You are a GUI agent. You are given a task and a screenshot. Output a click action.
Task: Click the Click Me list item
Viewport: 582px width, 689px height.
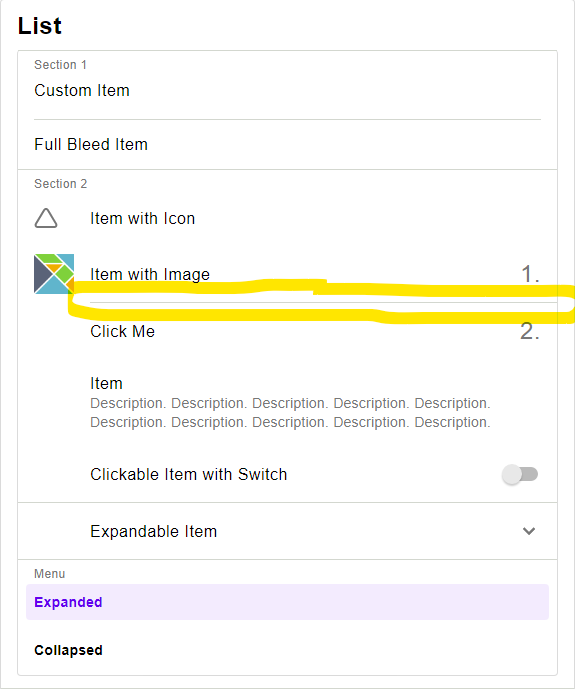[287, 331]
